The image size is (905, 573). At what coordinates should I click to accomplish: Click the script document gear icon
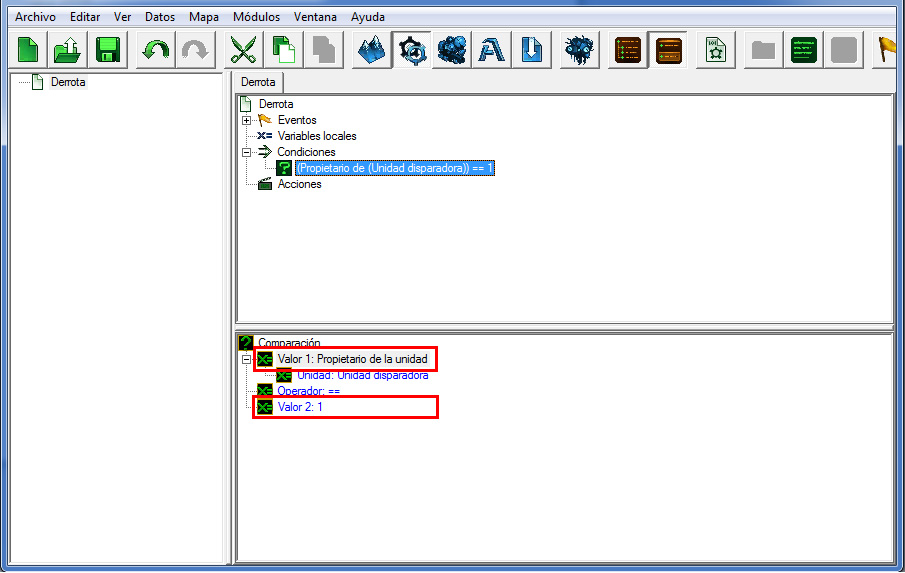[x=716, y=50]
